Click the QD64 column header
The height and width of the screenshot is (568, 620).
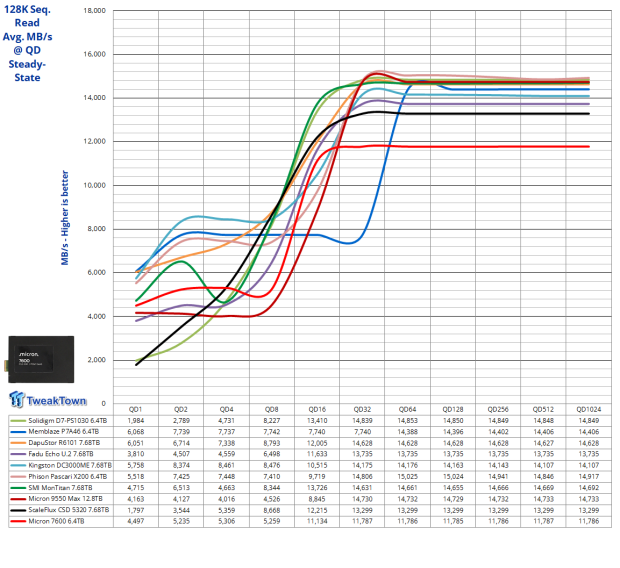(407, 409)
